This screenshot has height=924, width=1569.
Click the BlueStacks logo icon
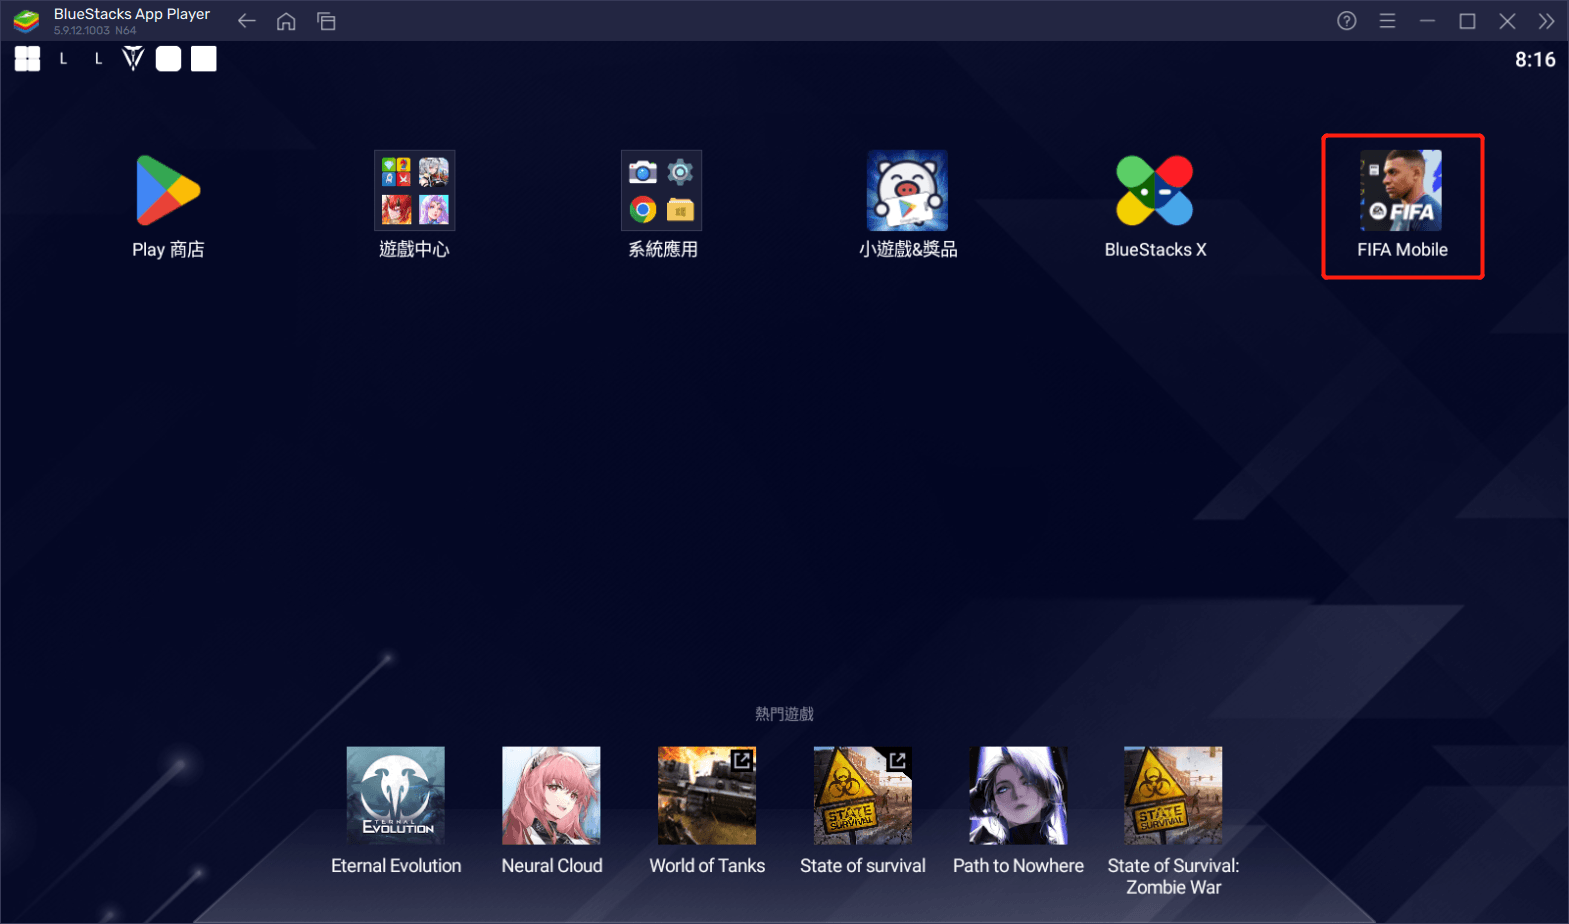coord(26,21)
